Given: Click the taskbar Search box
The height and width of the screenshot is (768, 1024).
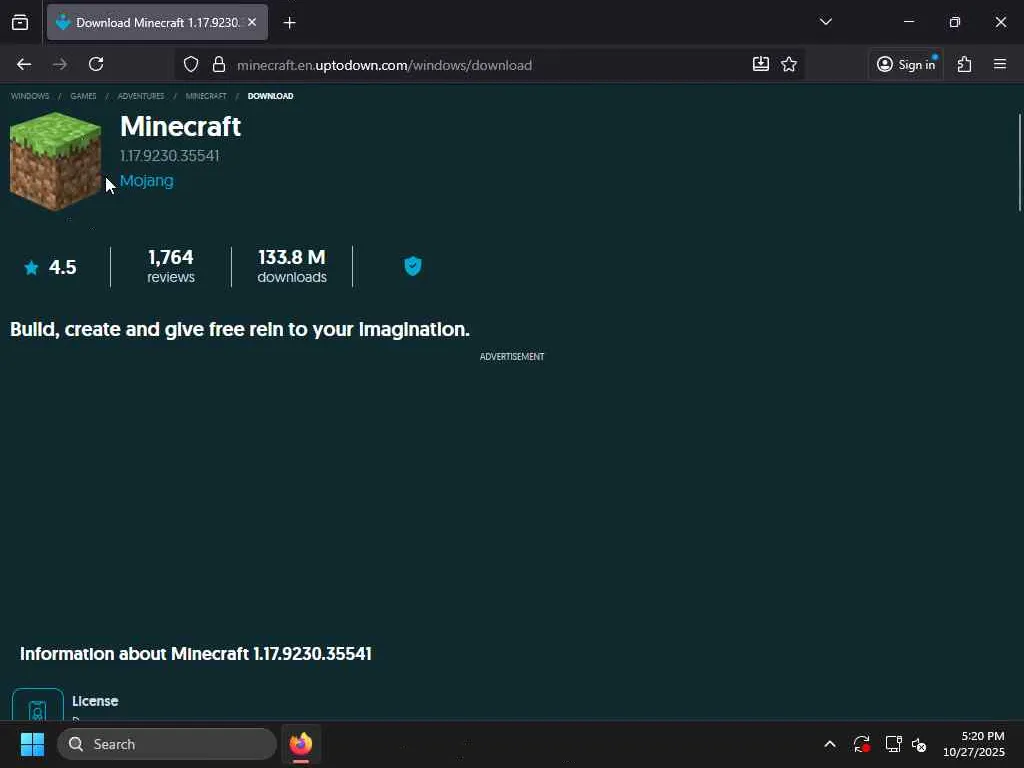Looking at the screenshot, I should tap(167, 744).
